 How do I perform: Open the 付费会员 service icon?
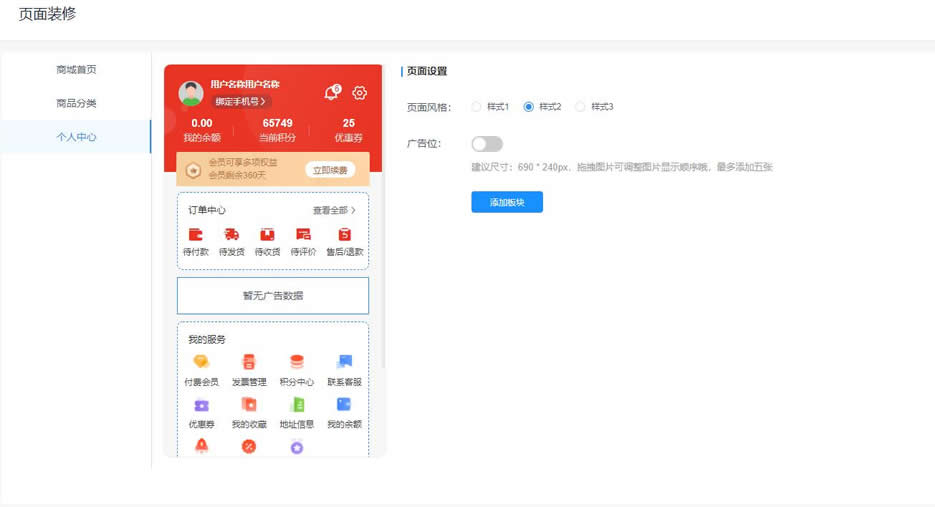pyautogui.click(x=201, y=361)
